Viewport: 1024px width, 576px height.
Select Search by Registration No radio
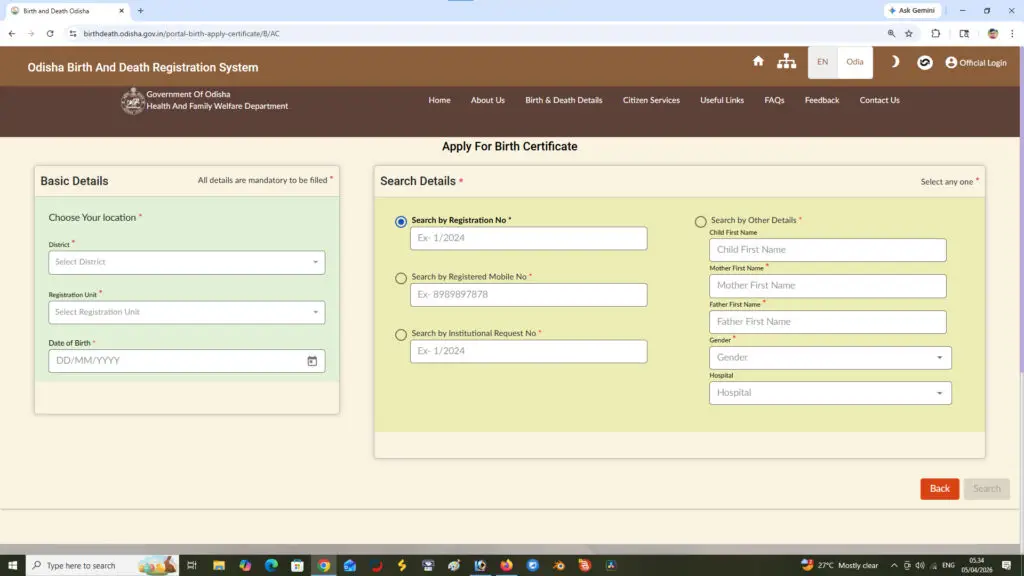click(401, 222)
